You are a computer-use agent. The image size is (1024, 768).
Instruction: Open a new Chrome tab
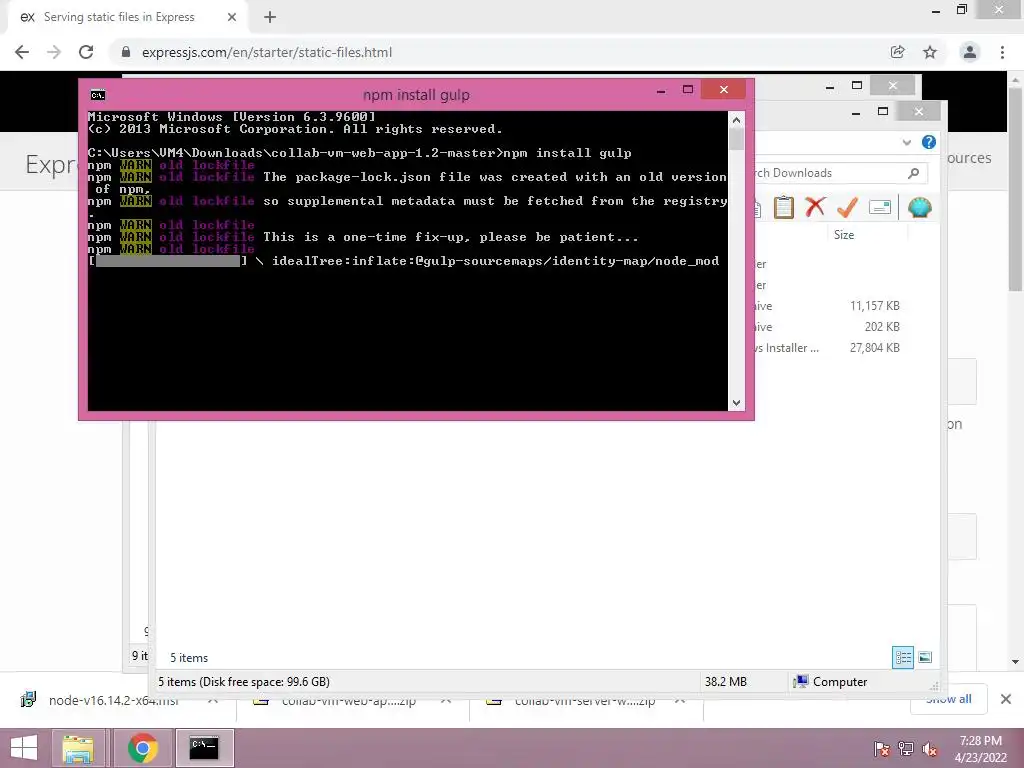coord(270,18)
